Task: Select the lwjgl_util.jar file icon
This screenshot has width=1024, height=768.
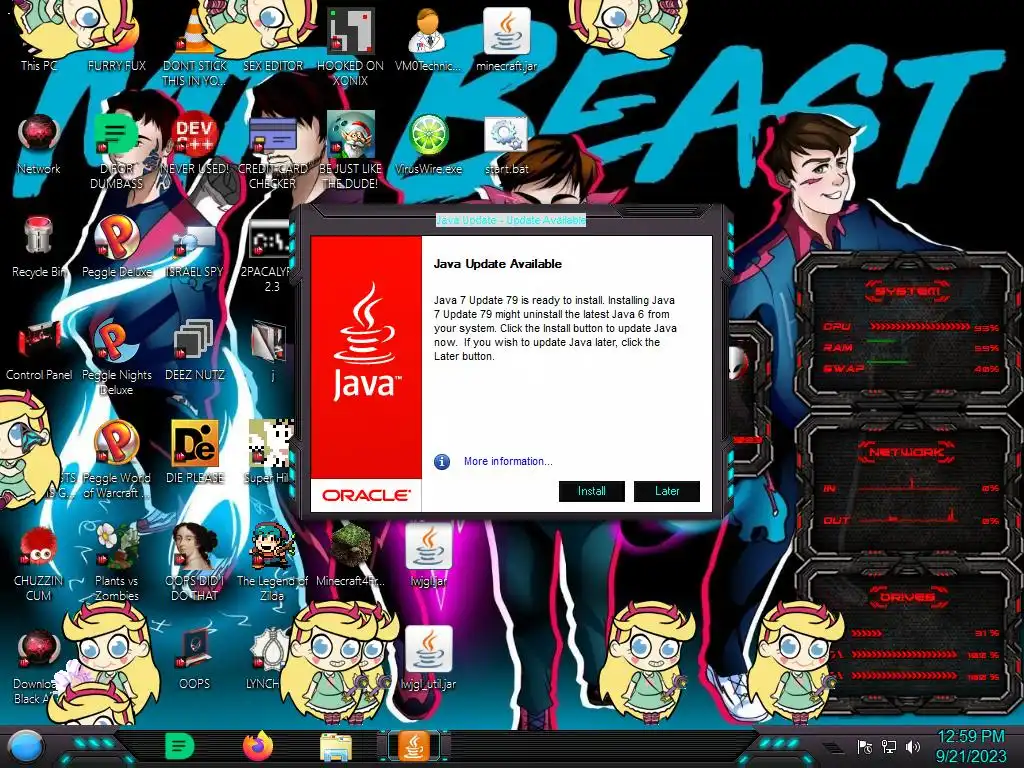Action: click(428, 660)
